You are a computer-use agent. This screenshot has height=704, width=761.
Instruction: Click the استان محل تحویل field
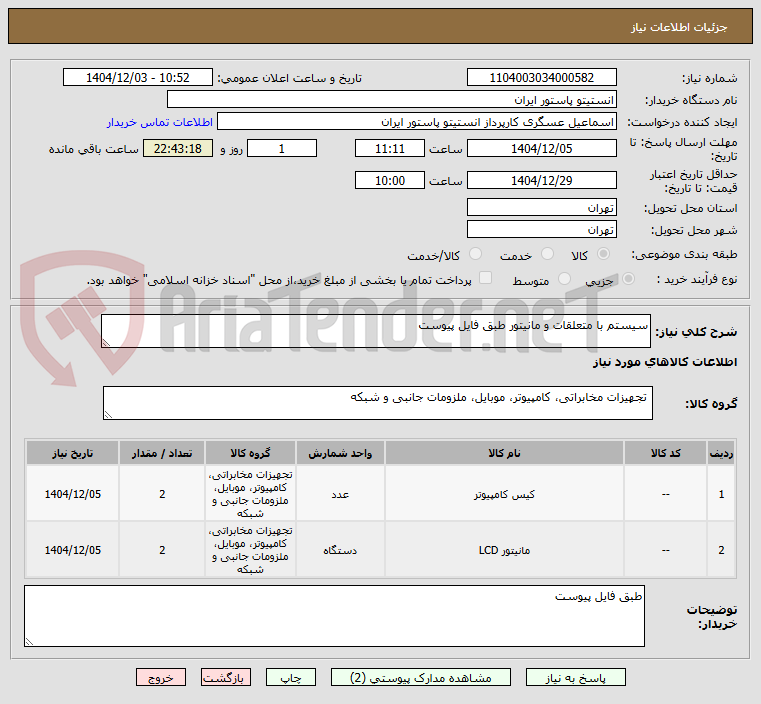point(542,208)
